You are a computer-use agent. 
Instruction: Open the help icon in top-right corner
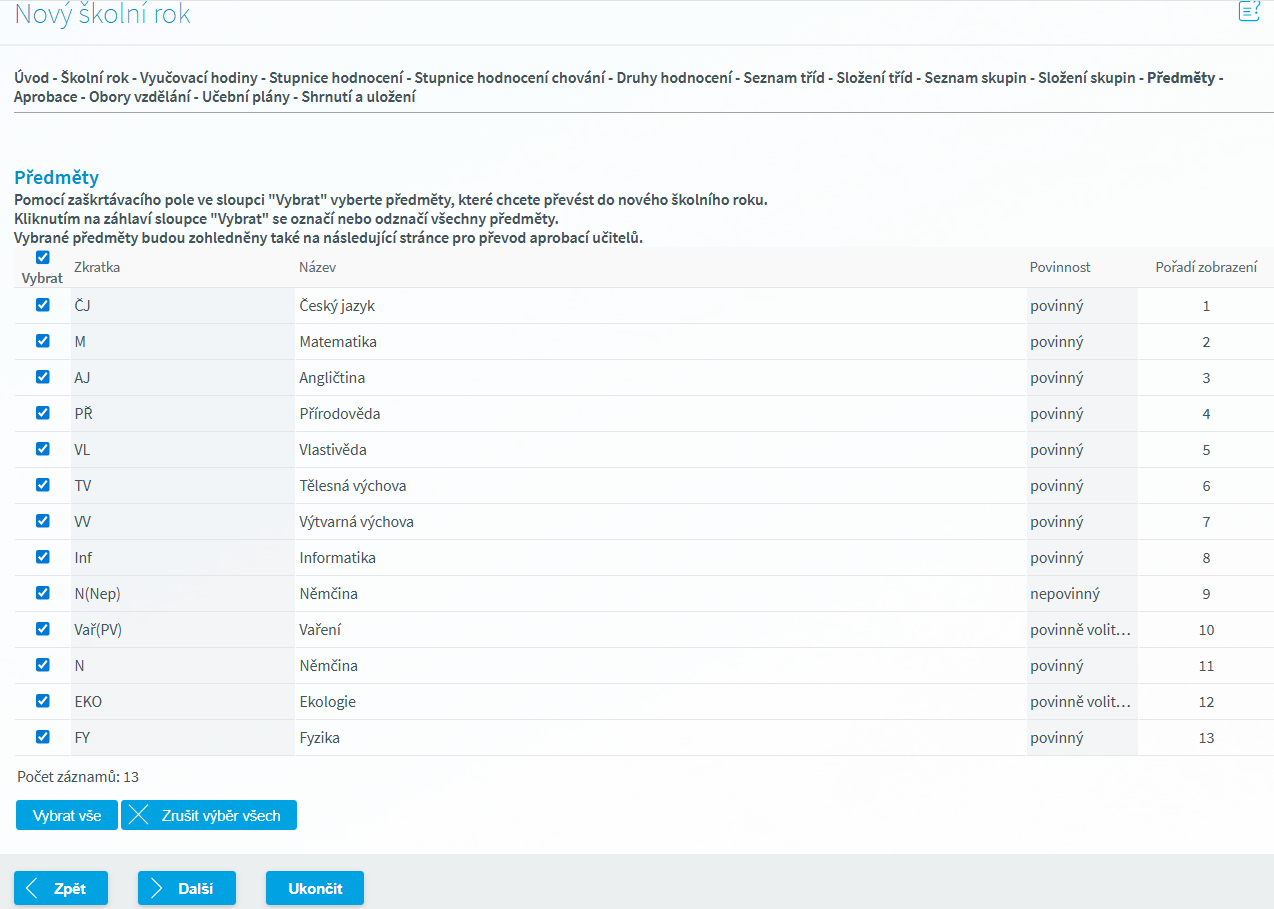1249,12
